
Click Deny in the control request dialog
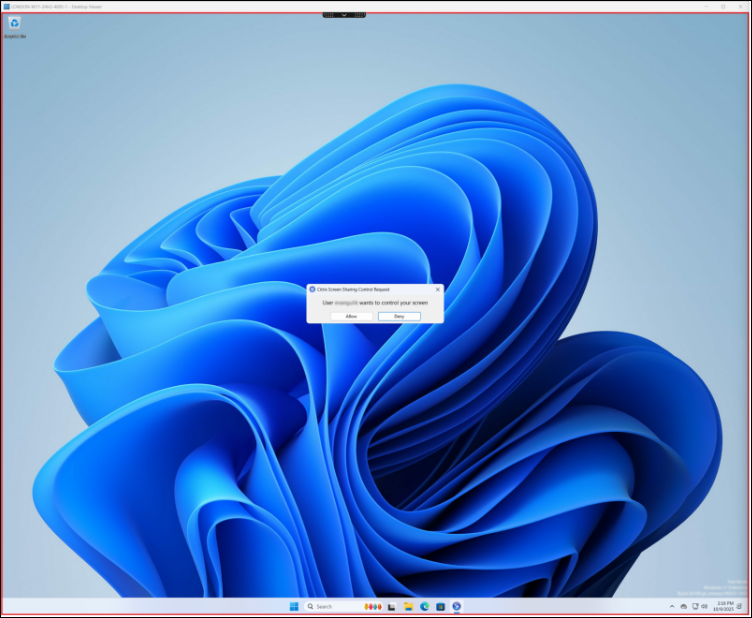click(399, 316)
